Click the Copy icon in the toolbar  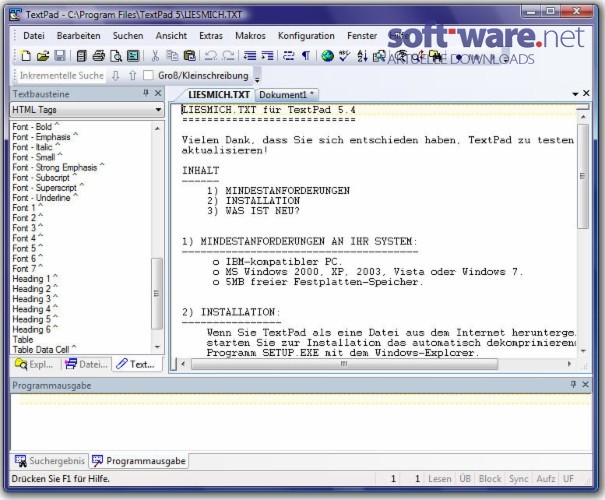[172, 56]
